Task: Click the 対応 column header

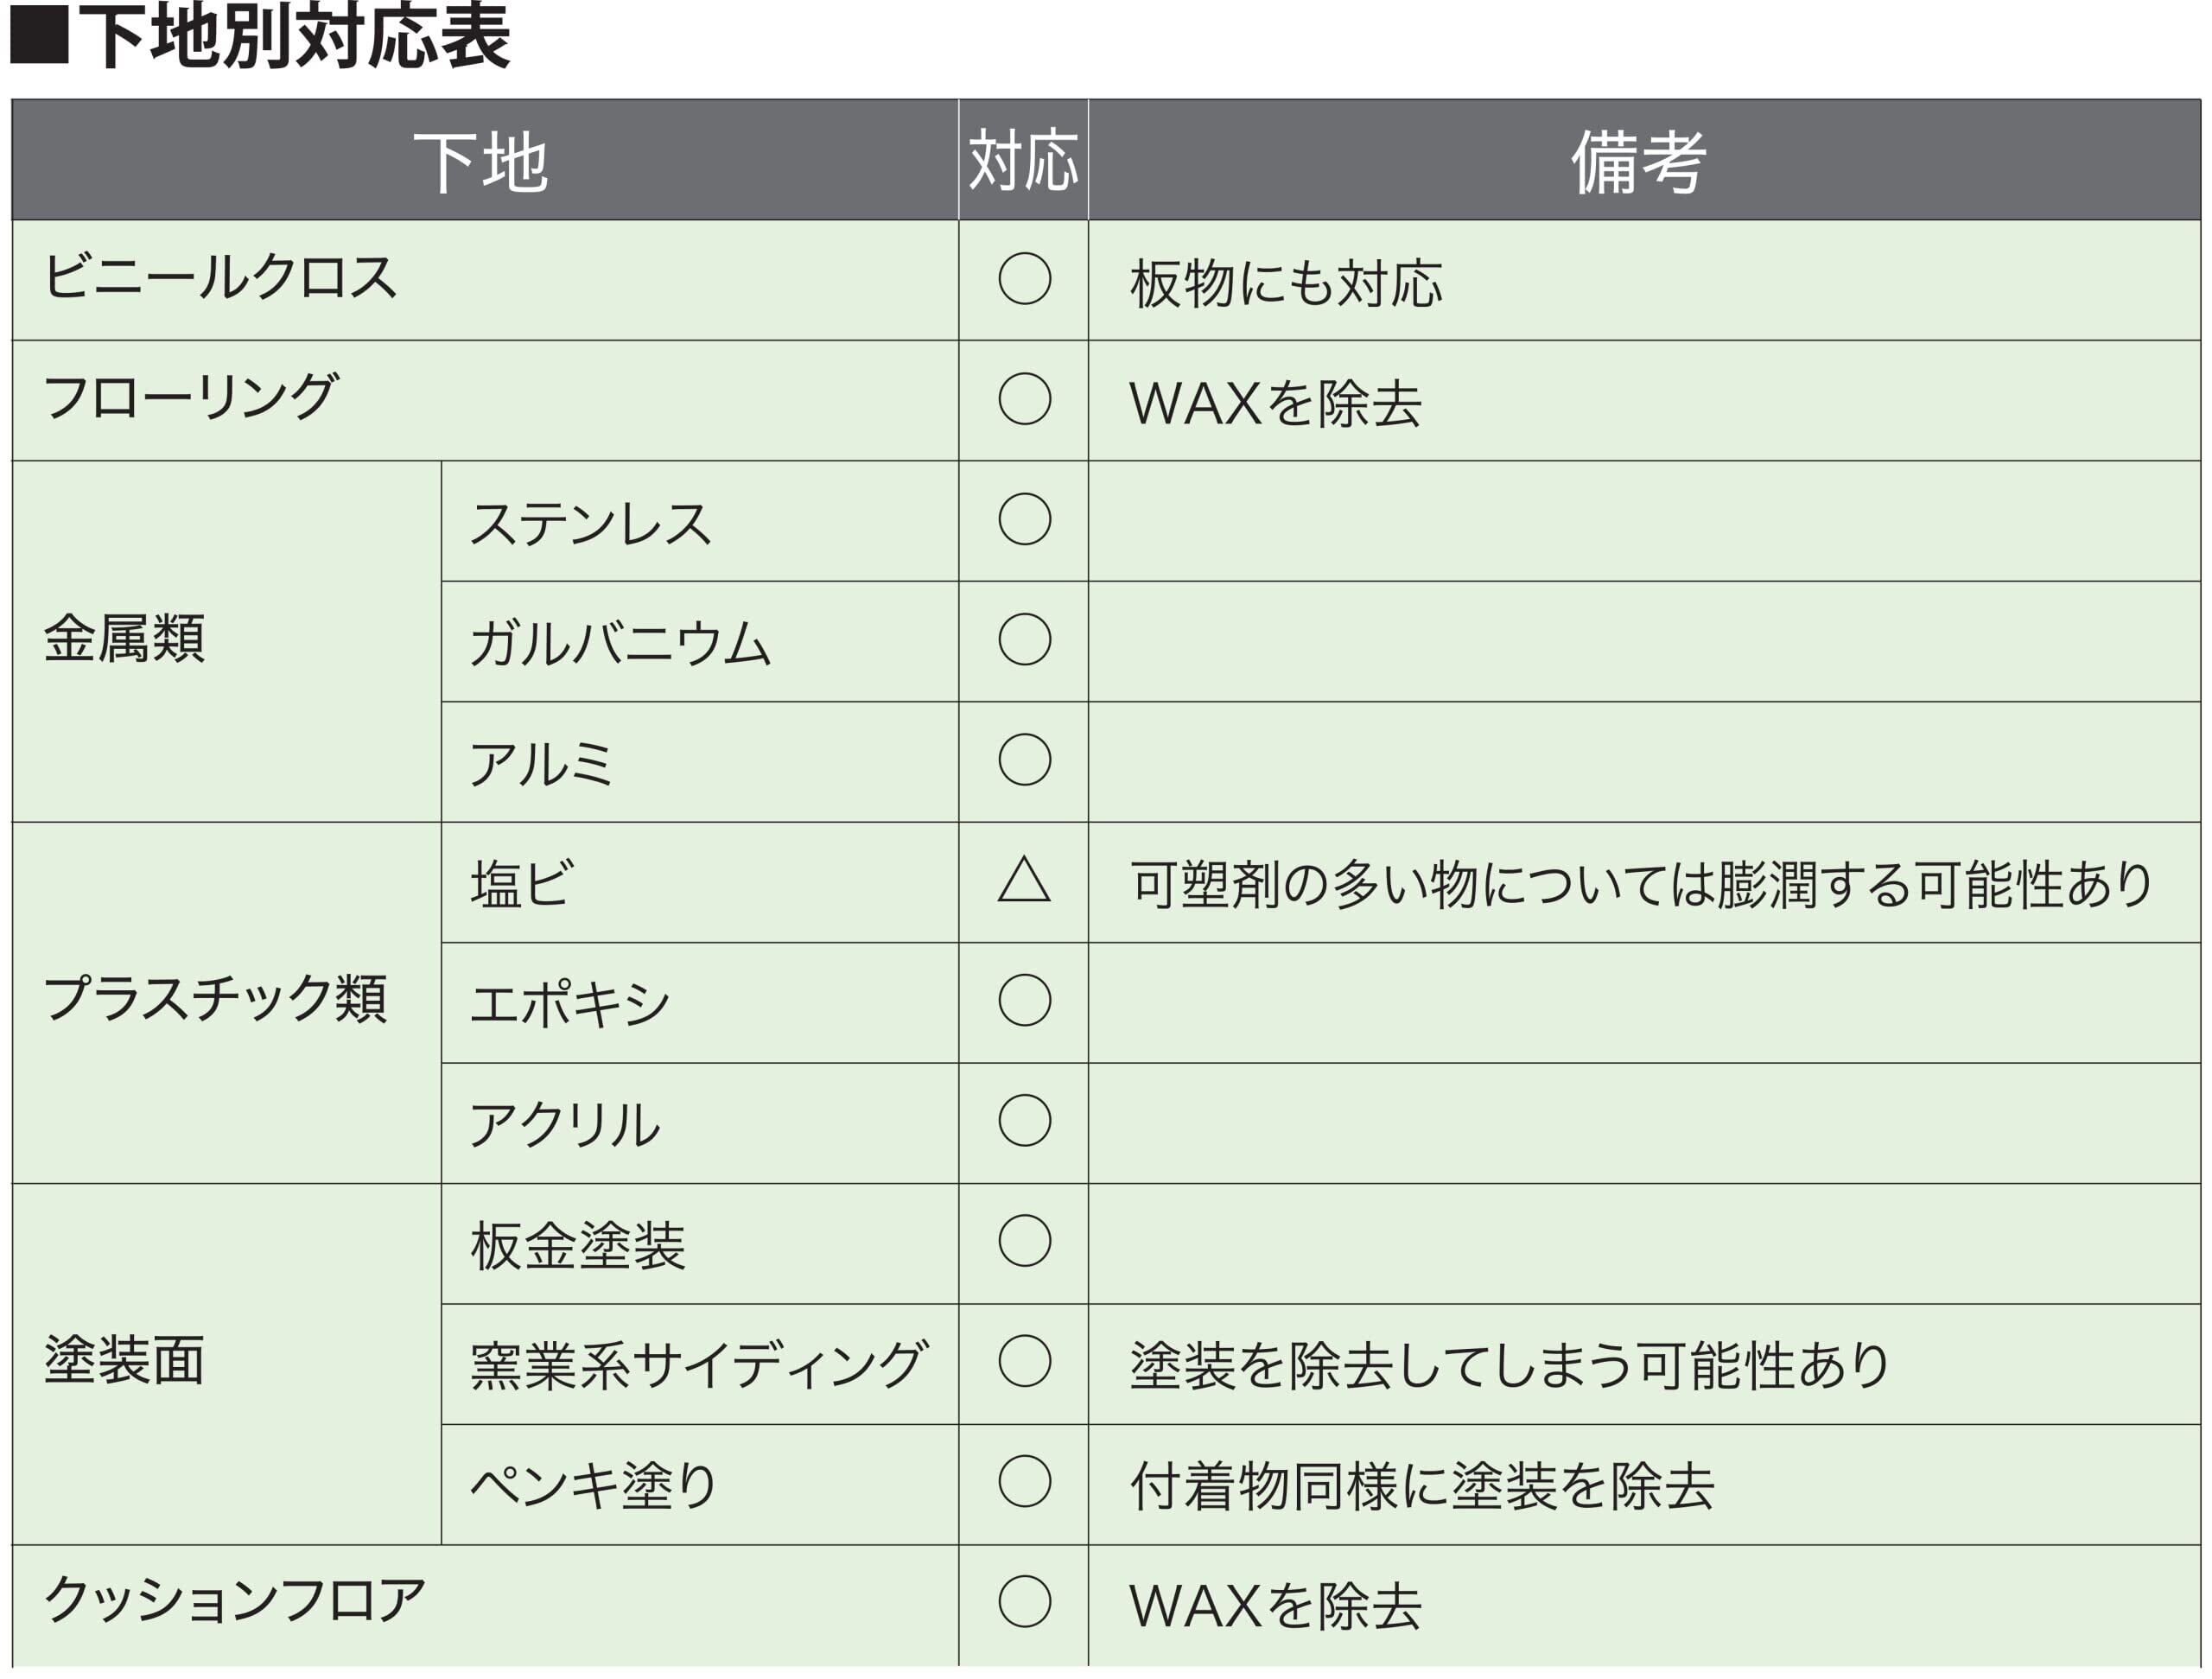Action: click(1023, 160)
